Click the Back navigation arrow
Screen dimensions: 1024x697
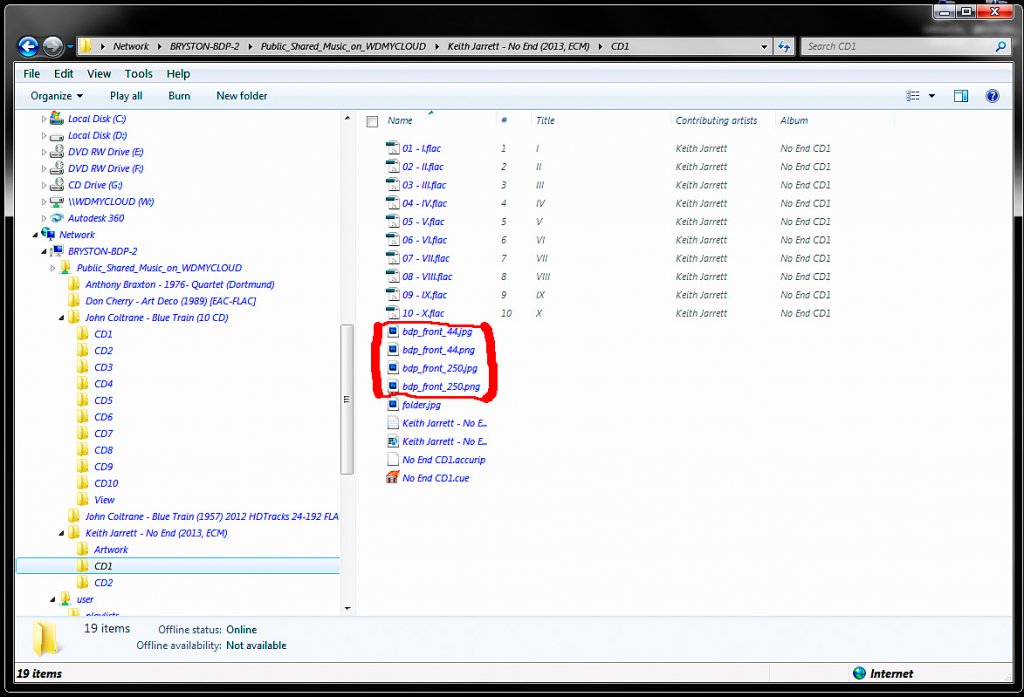[28, 46]
